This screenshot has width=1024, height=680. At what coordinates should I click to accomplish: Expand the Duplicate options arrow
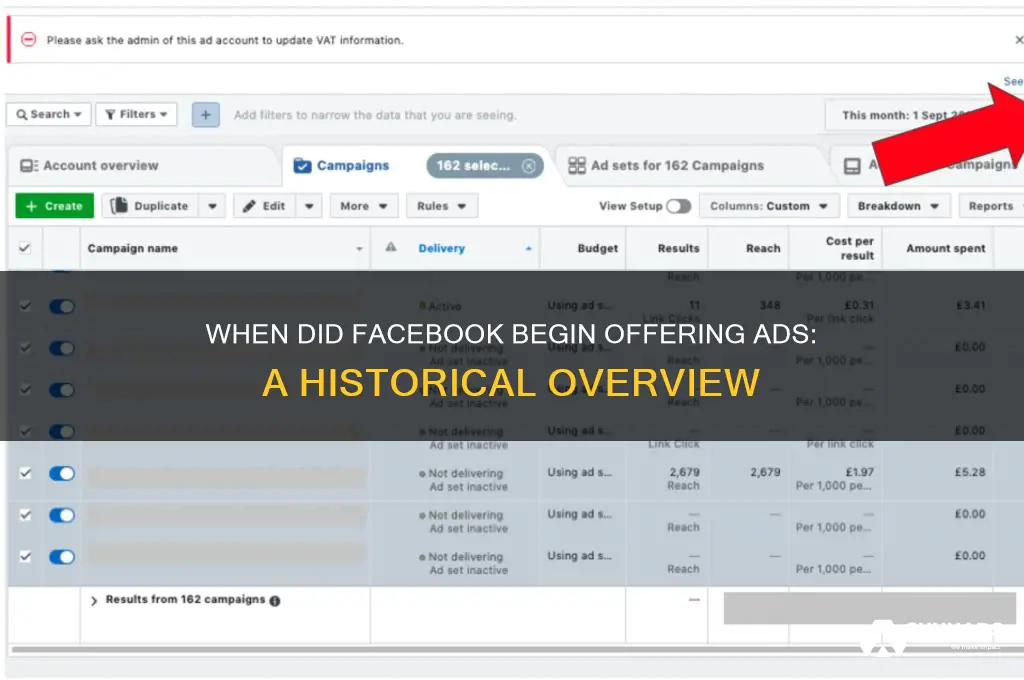(x=212, y=206)
